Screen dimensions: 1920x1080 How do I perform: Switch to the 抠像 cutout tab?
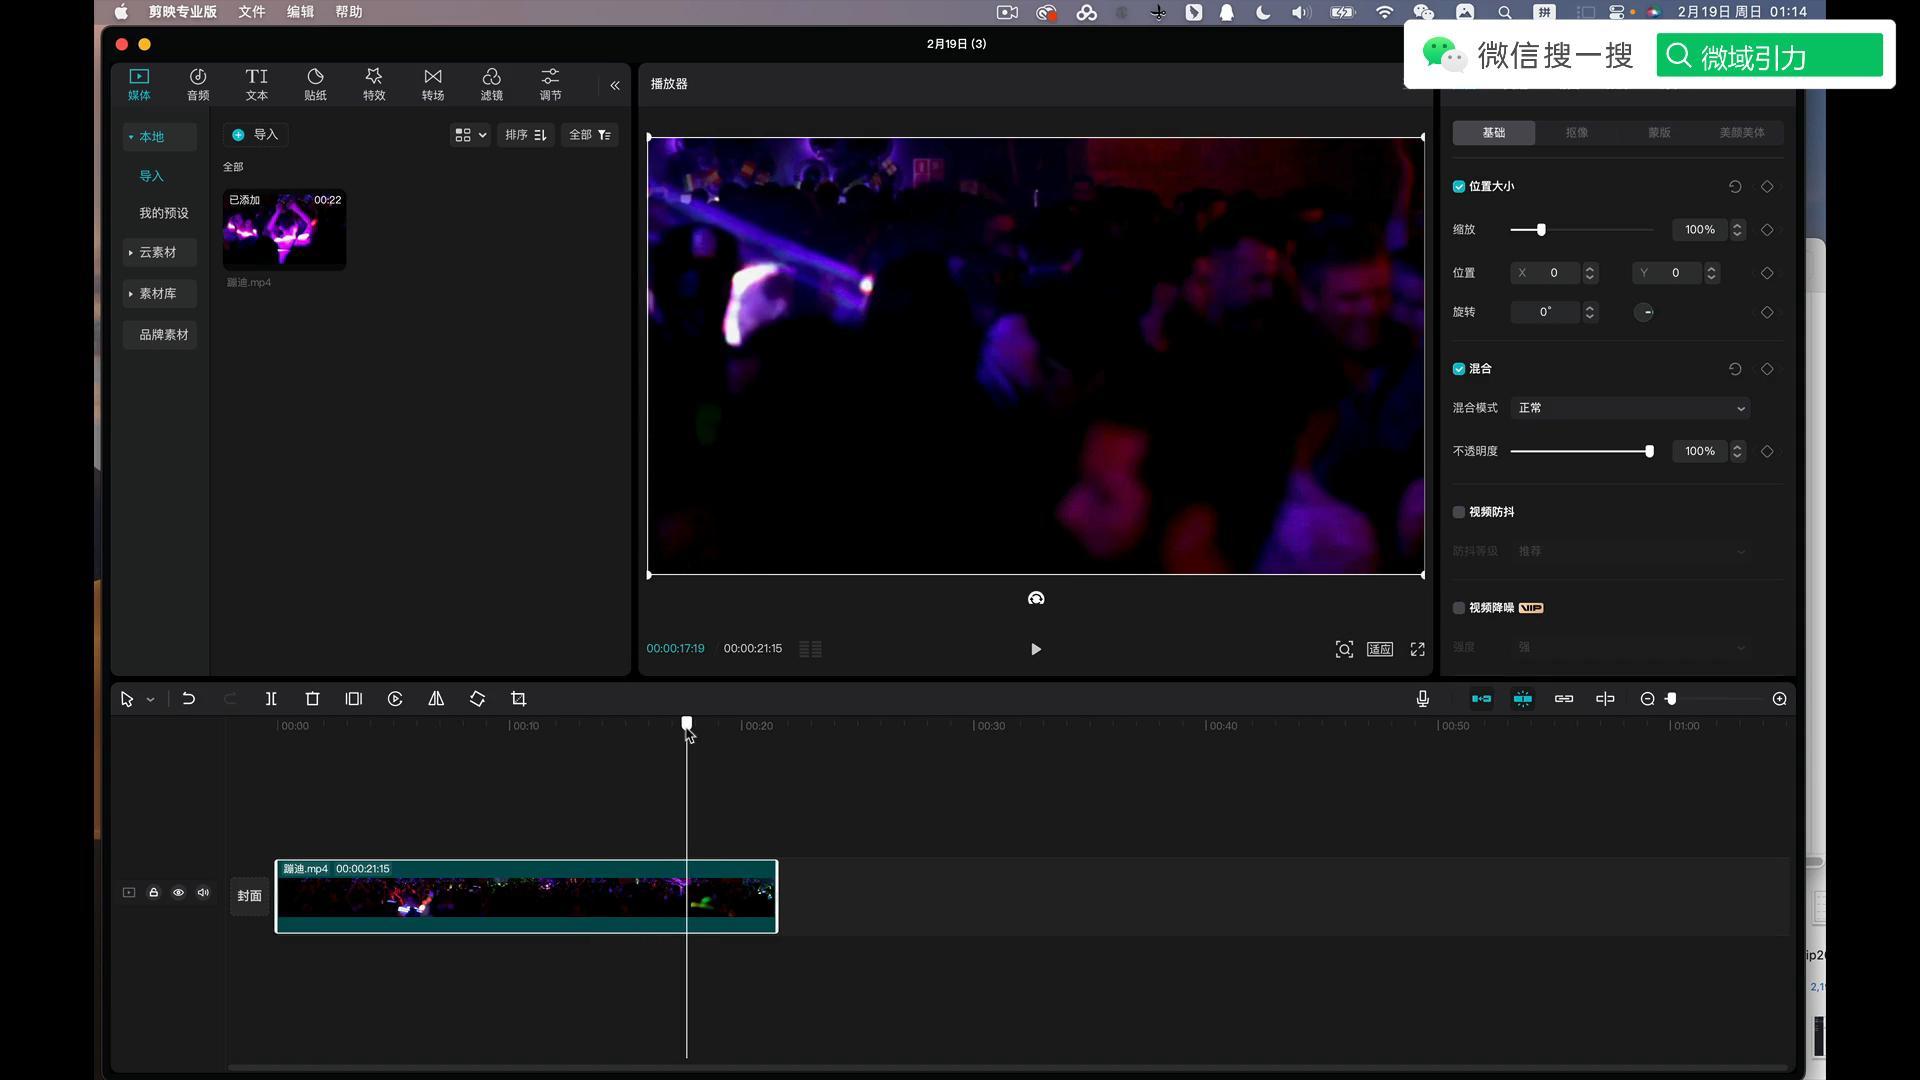[1577, 133]
